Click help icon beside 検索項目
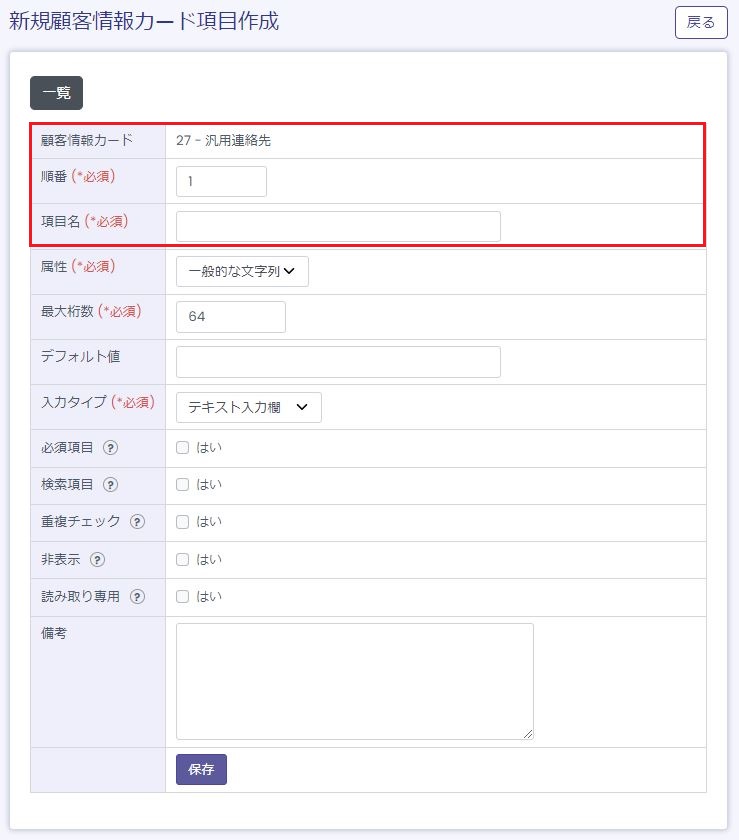This screenshot has width=739, height=840. [111, 485]
